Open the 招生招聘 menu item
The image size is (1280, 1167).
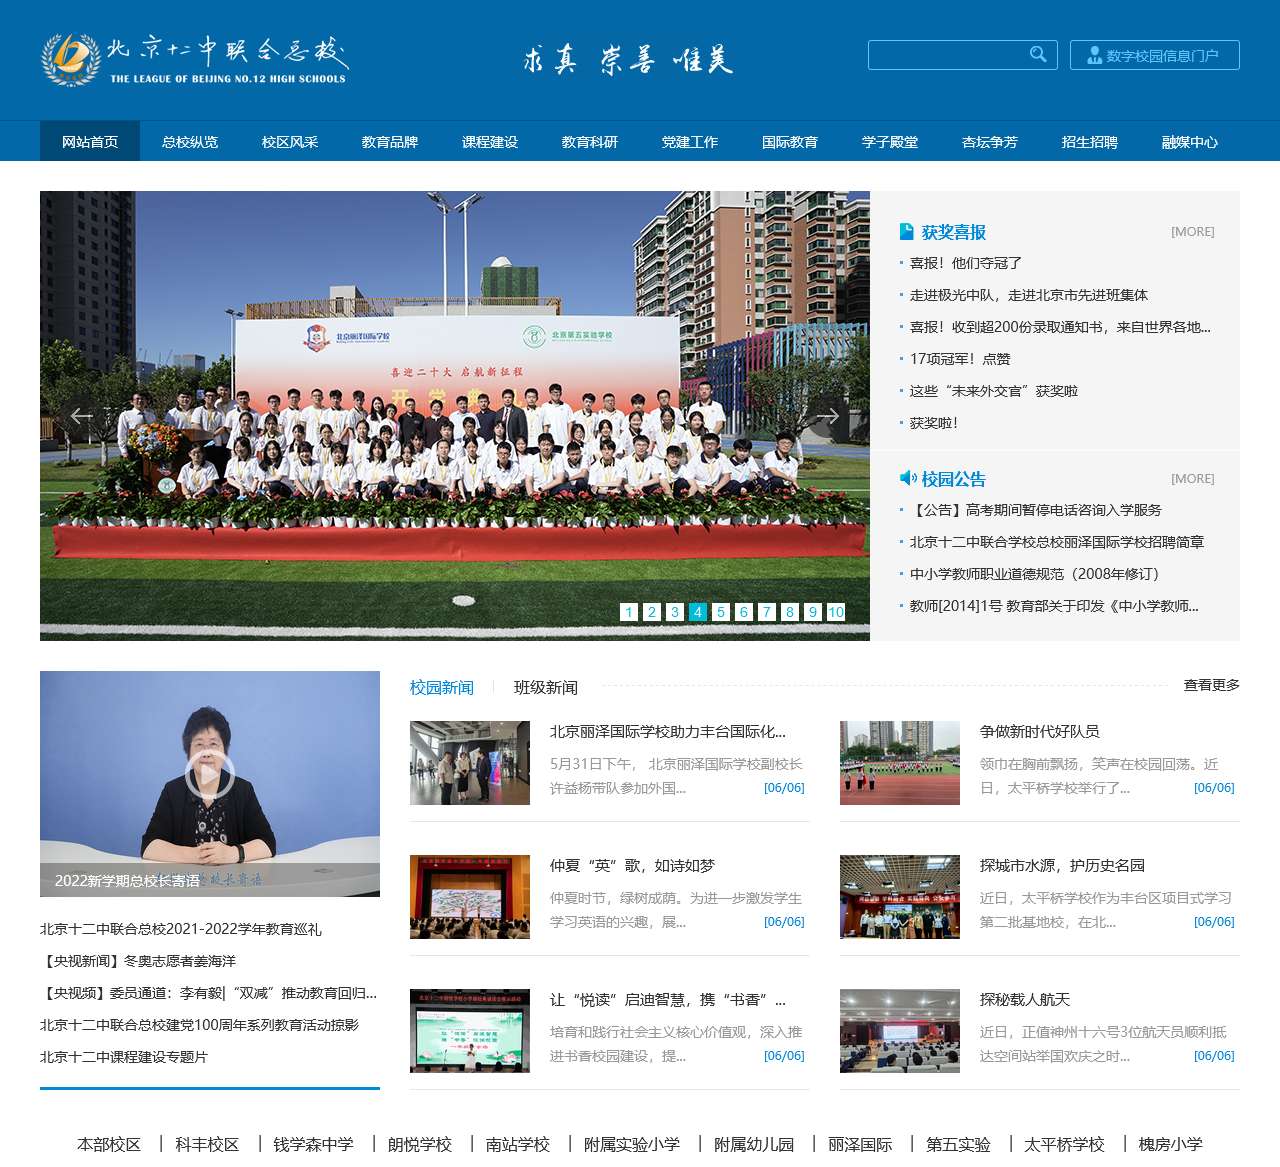[1087, 141]
